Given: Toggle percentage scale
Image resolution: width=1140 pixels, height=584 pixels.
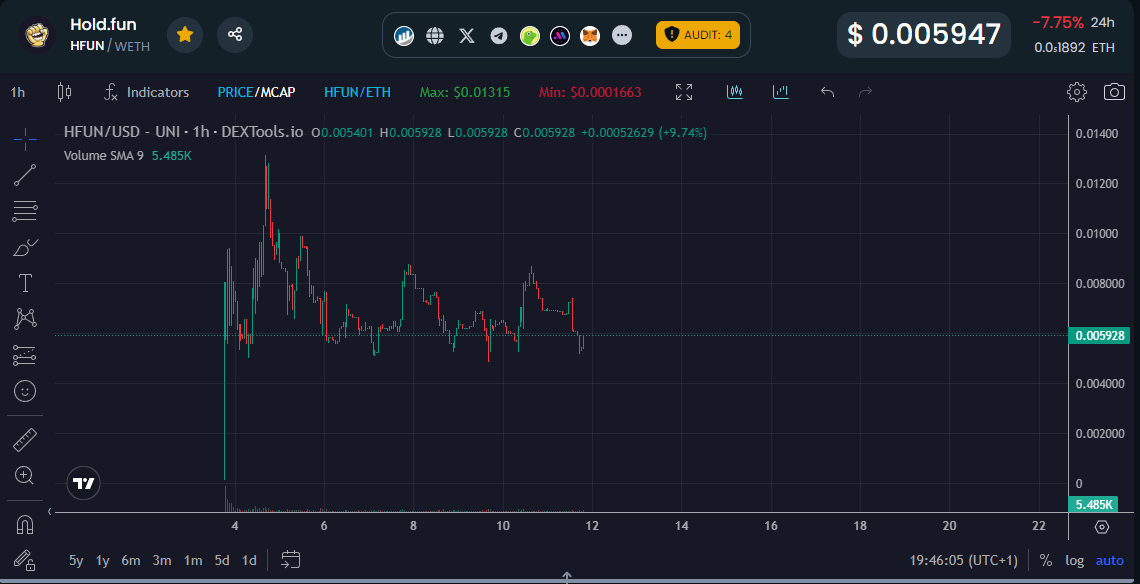Looking at the screenshot, I should (x=1045, y=560).
